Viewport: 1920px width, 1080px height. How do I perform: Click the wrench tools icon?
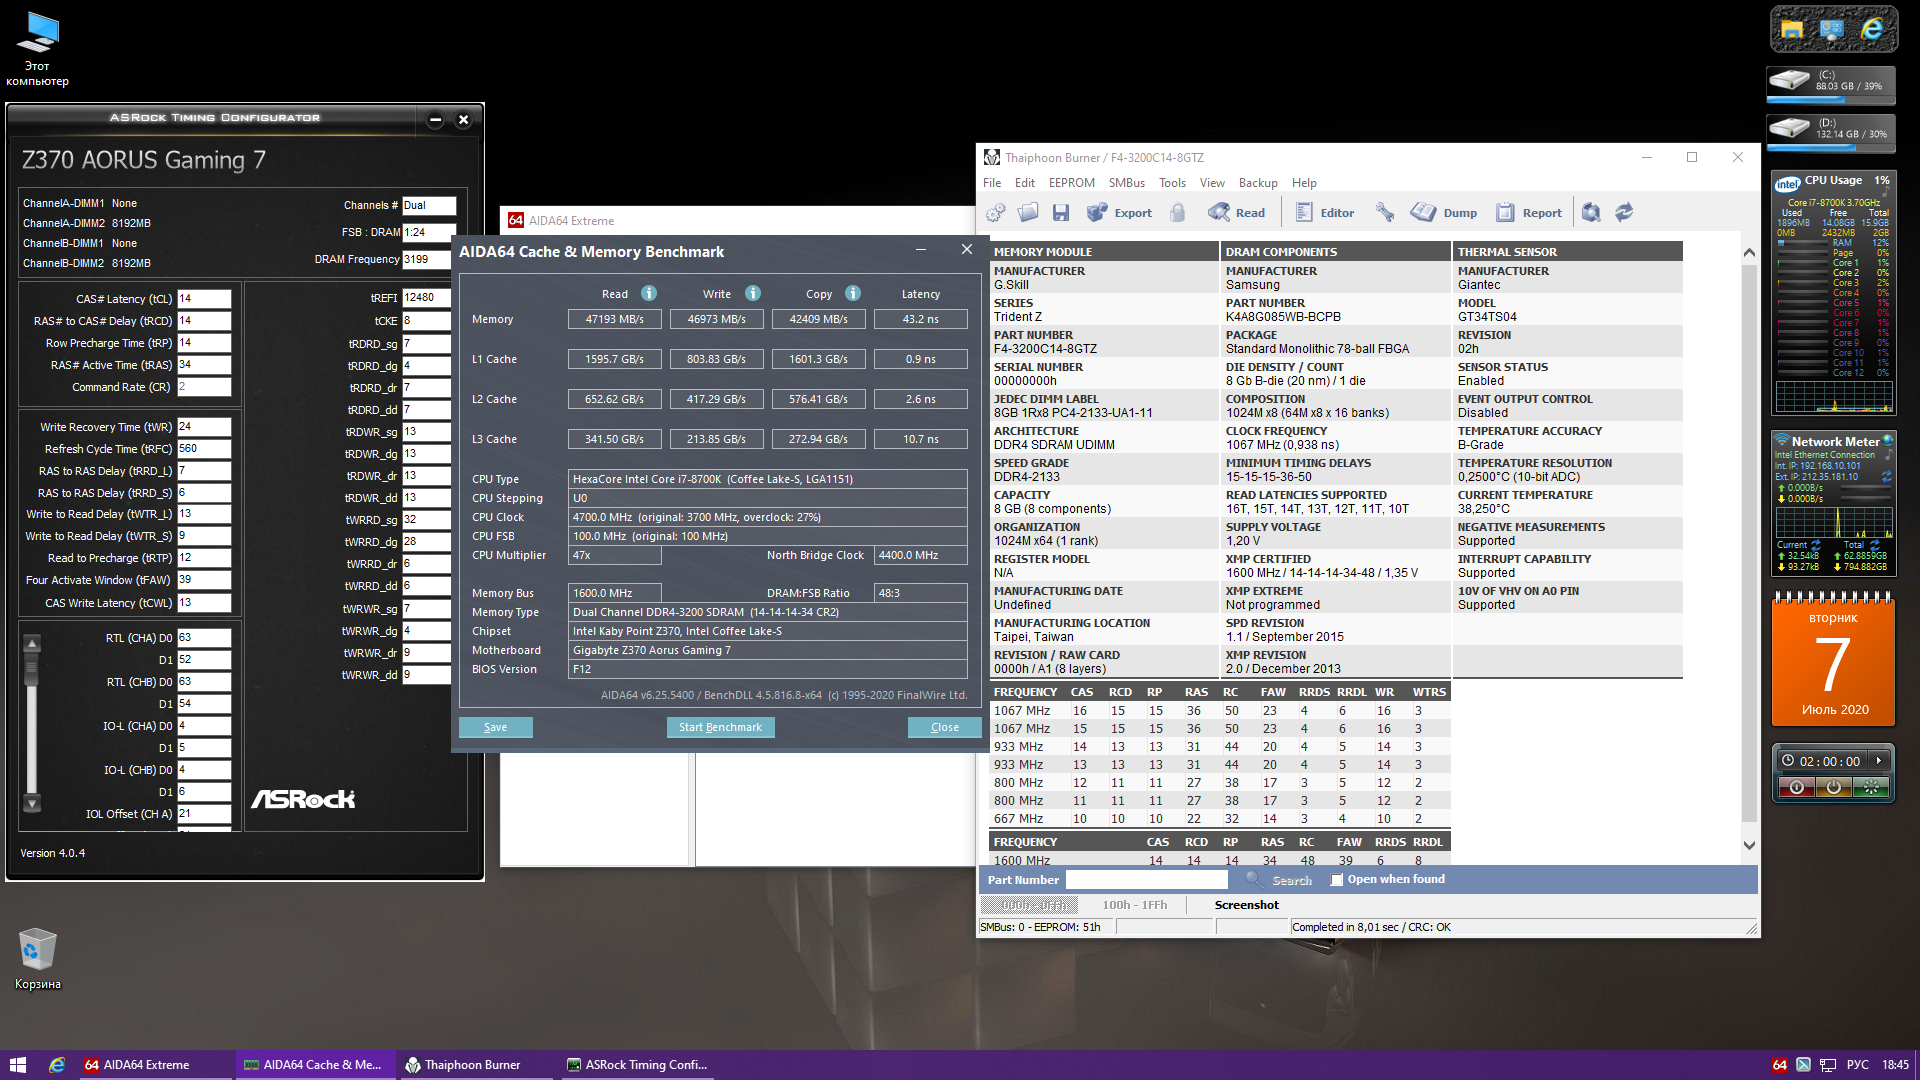[1385, 212]
